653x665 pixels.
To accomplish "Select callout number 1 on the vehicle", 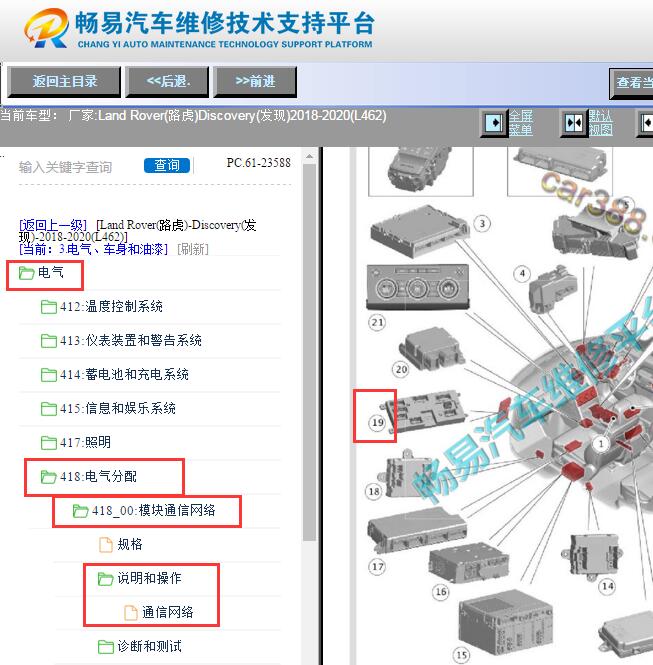I will pos(600,444).
